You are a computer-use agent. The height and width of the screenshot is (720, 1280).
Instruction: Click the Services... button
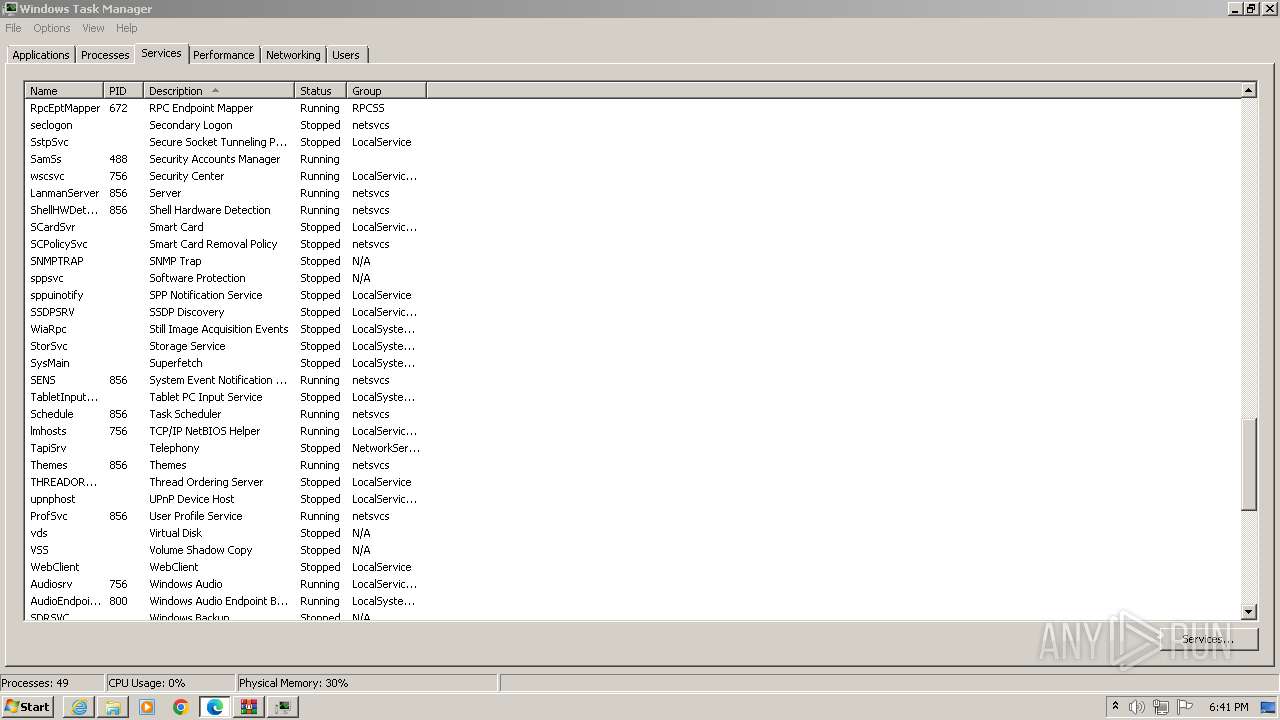tap(1208, 639)
